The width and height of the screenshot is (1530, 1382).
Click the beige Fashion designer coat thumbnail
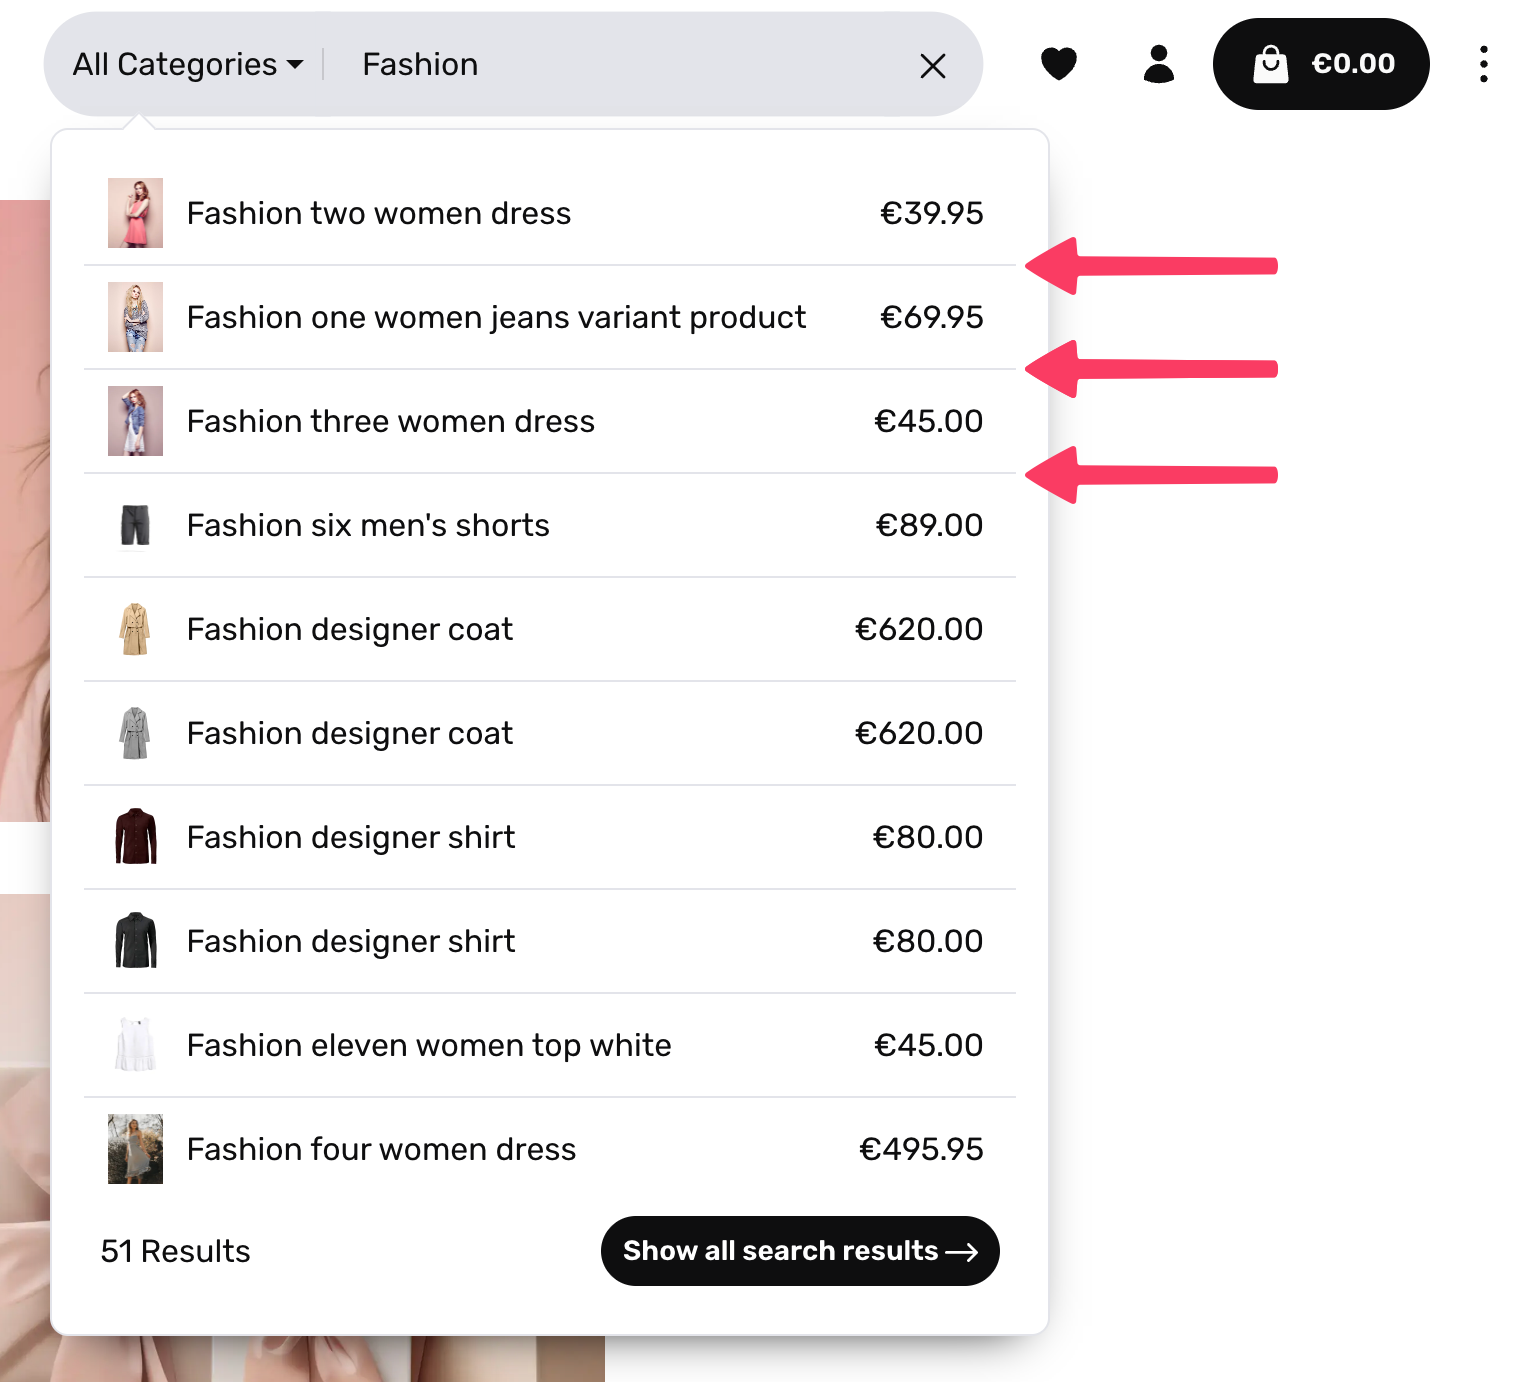pos(135,629)
